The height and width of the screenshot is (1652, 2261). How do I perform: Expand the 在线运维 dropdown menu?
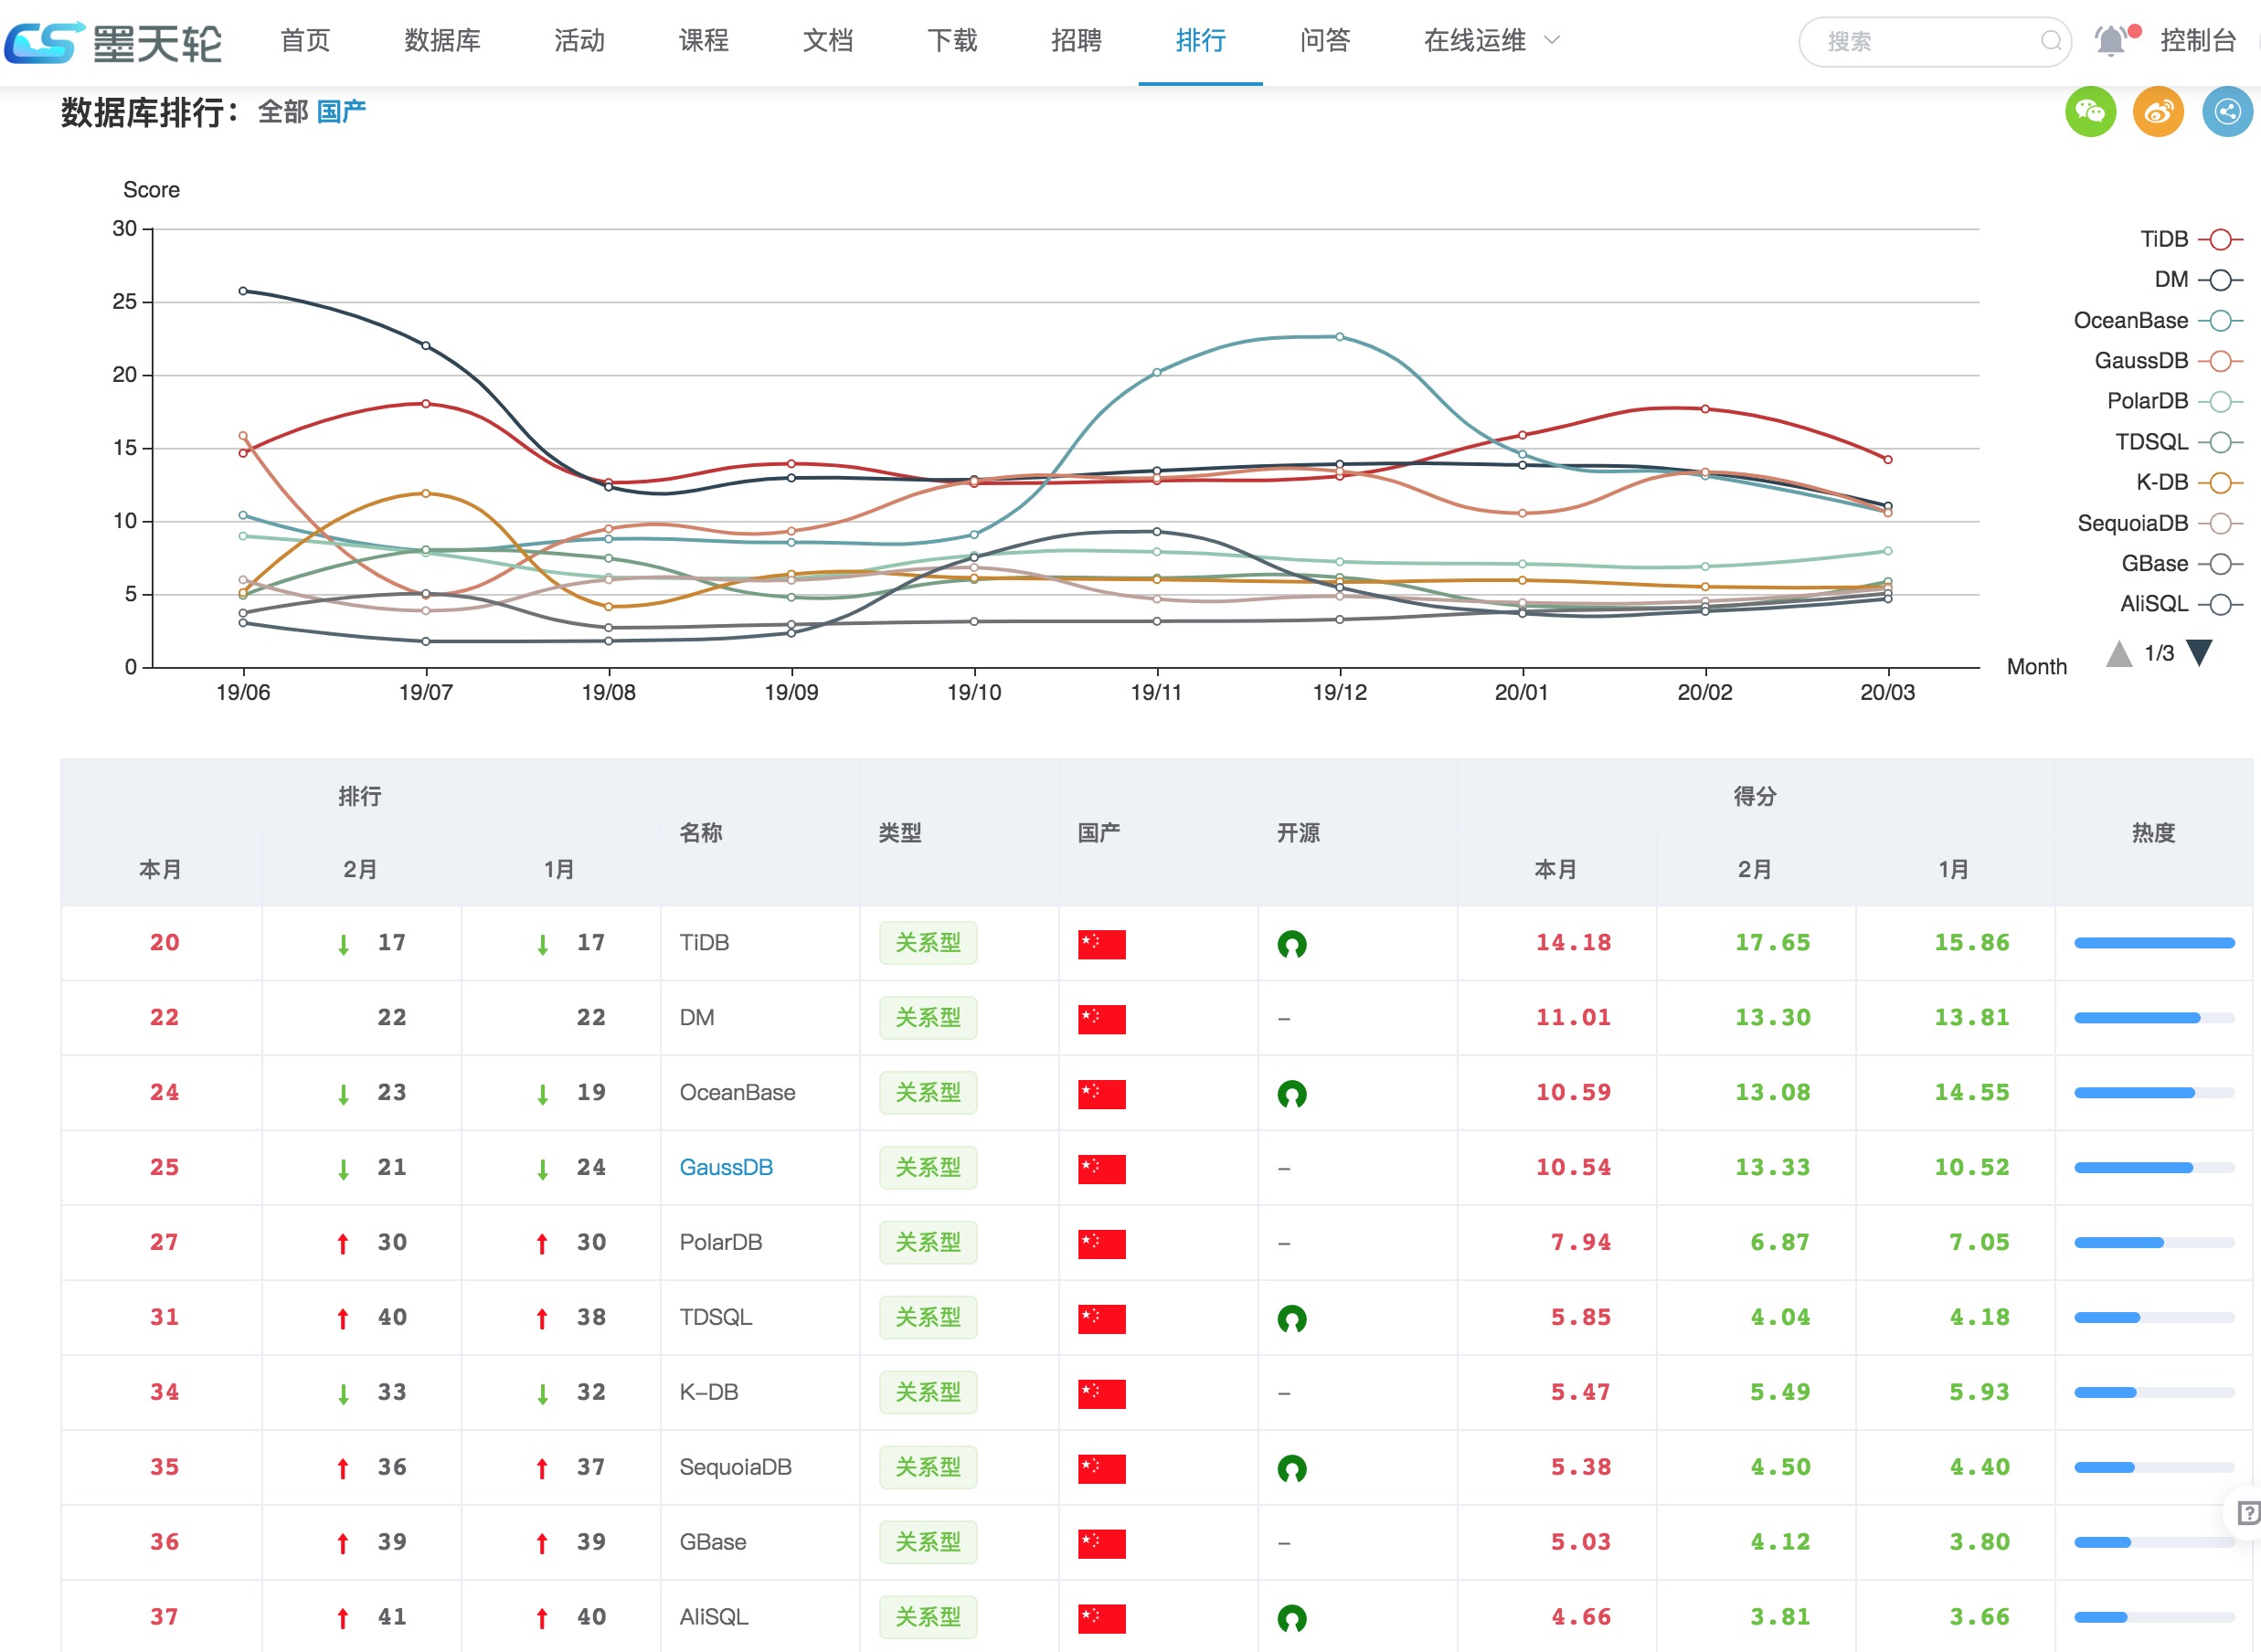click(1491, 41)
